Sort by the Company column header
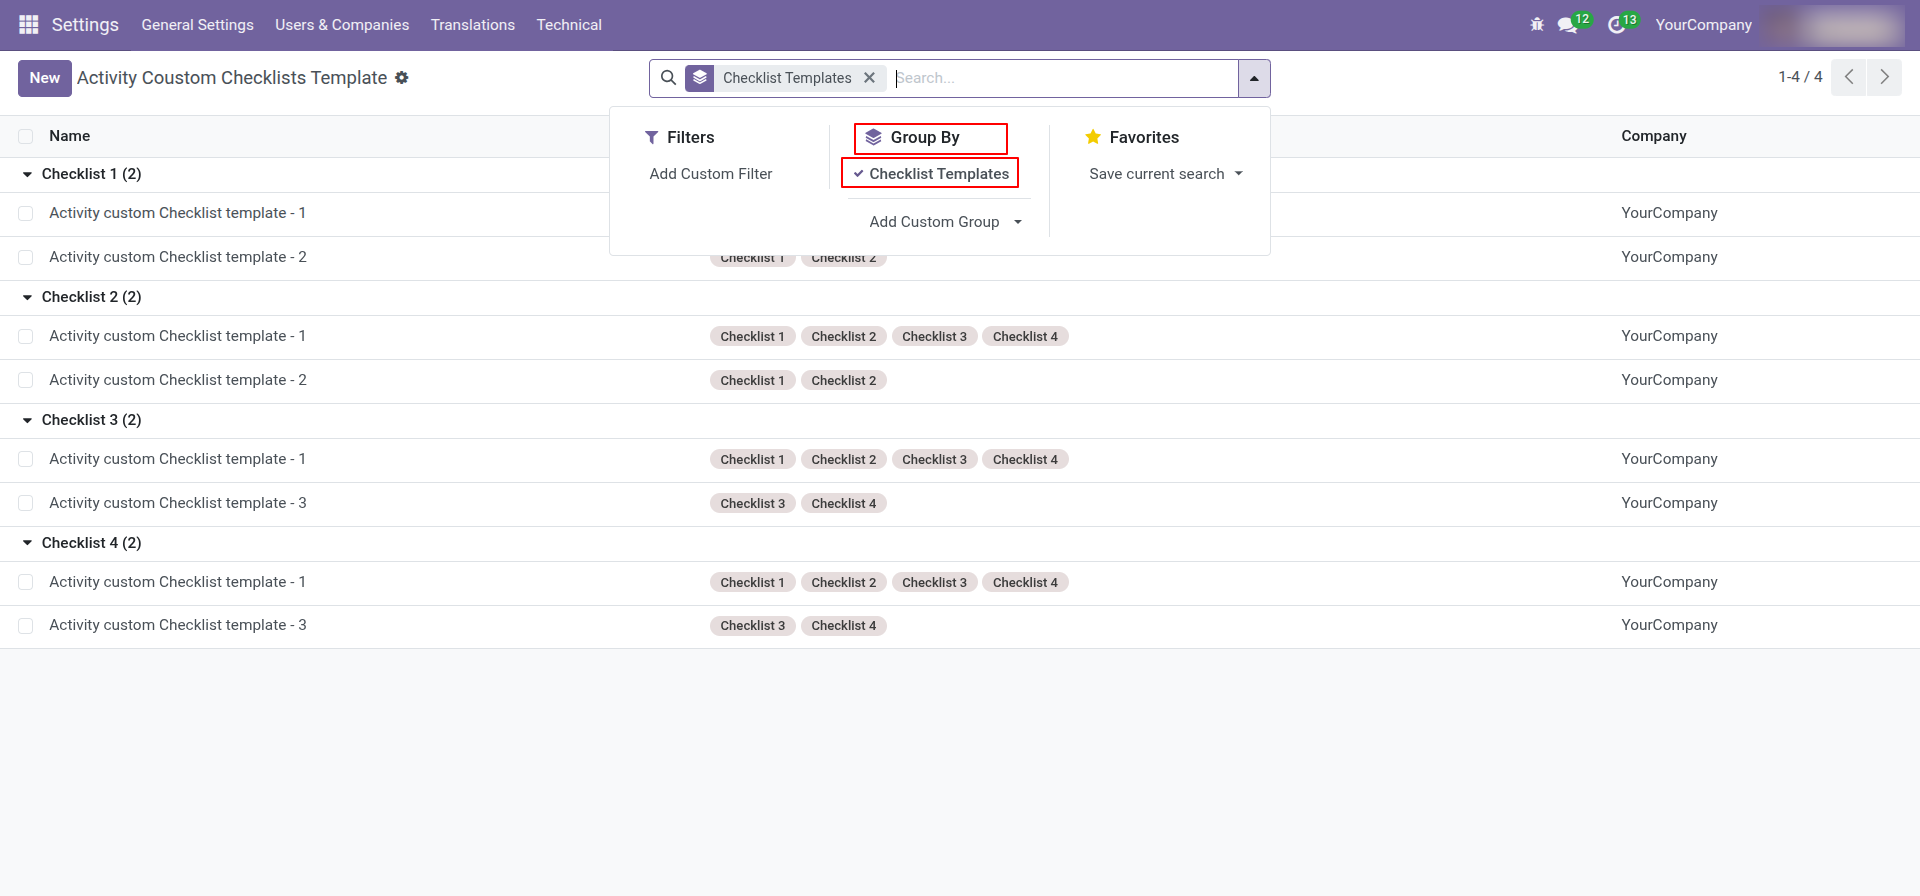This screenshot has width=1920, height=896. 1654,136
